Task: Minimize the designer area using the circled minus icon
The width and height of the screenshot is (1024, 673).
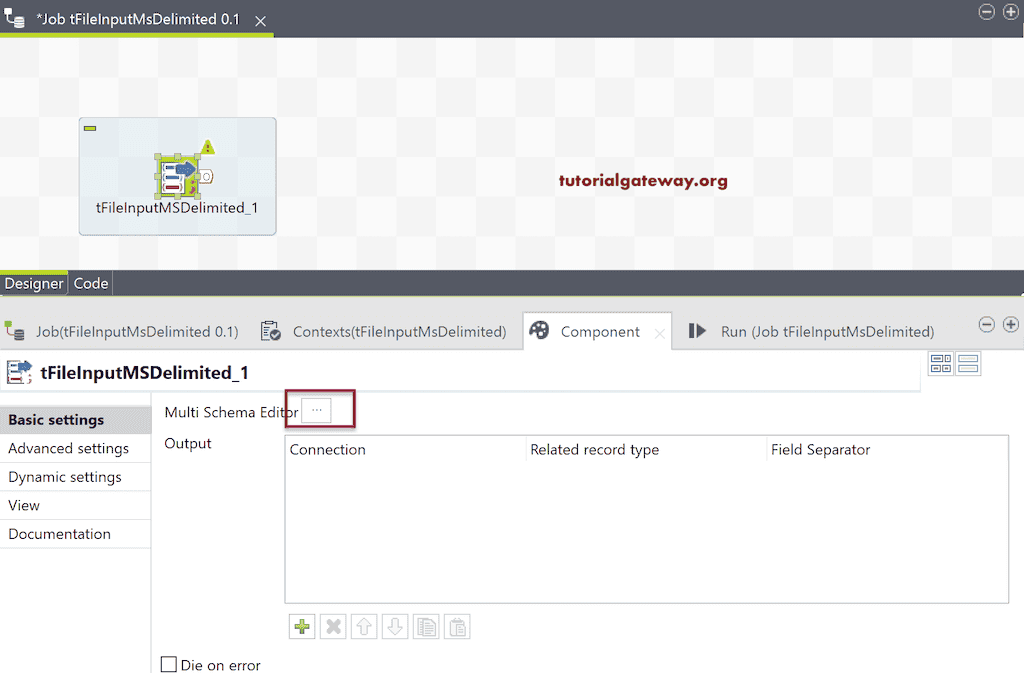Action: pyautogui.click(x=986, y=12)
